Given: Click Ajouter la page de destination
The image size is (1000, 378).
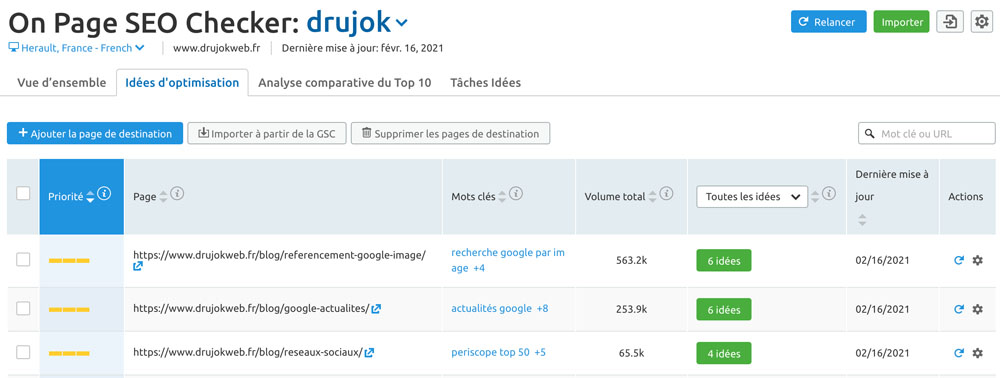Looking at the screenshot, I should (x=95, y=133).
